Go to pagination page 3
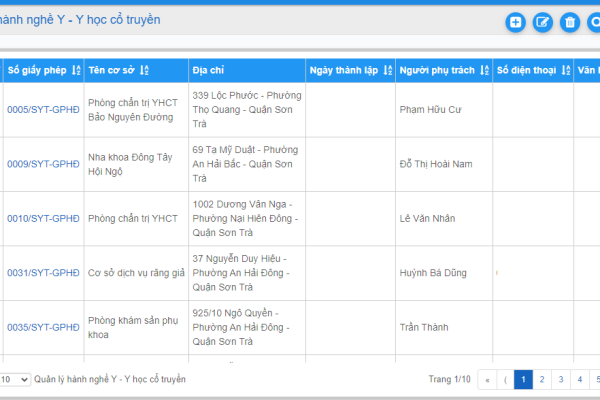600x400 pixels. pyautogui.click(x=561, y=379)
